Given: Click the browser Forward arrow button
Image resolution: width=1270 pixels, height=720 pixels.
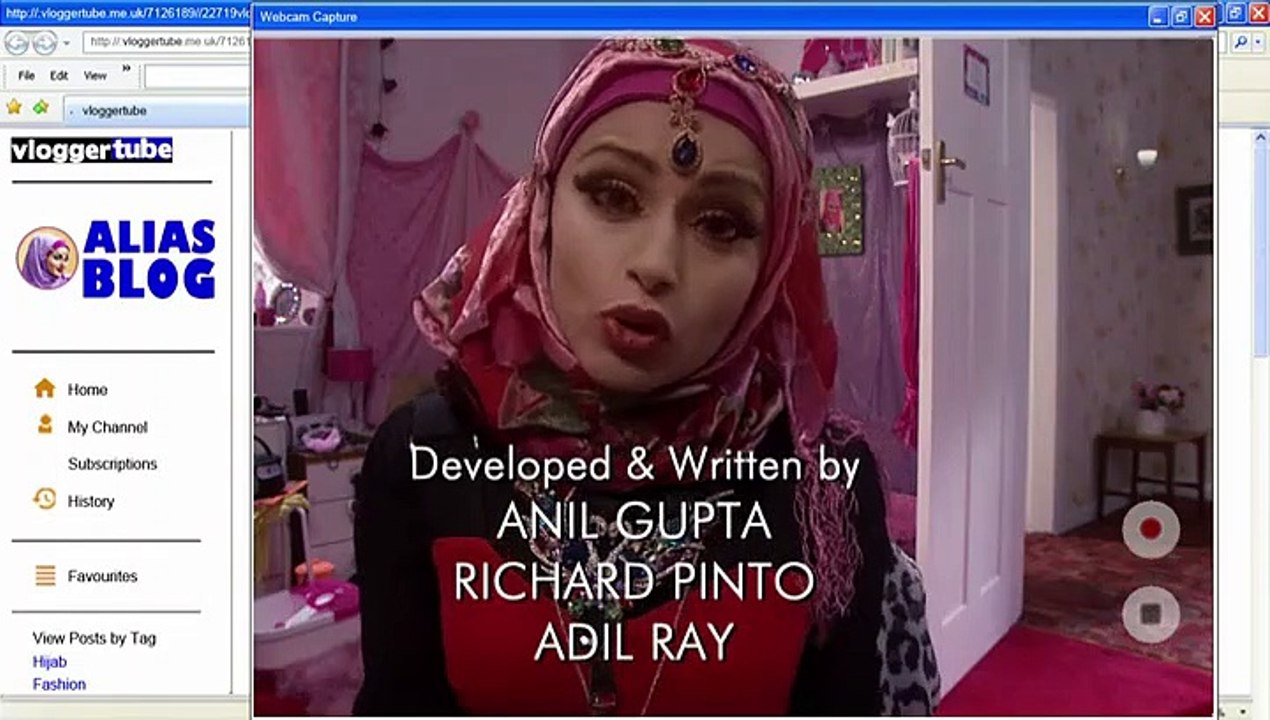Looking at the screenshot, I should [x=44, y=43].
